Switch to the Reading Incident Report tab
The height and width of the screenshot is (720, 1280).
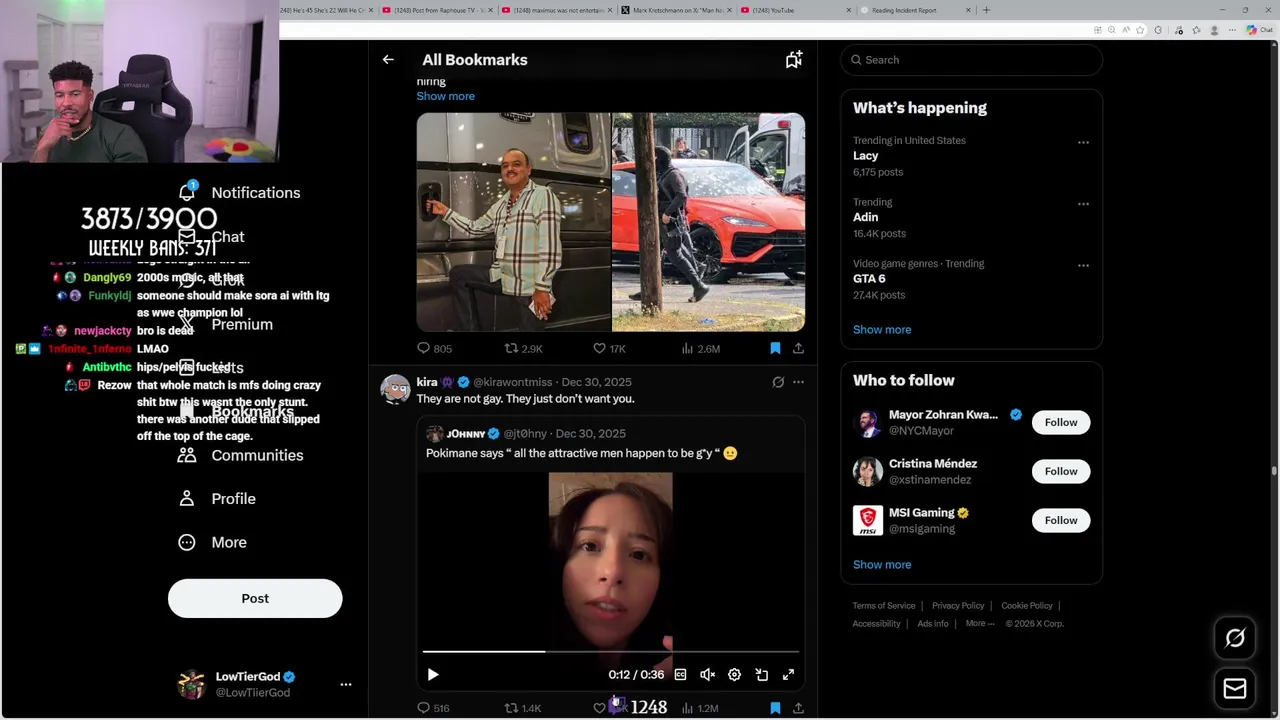pos(915,10)
